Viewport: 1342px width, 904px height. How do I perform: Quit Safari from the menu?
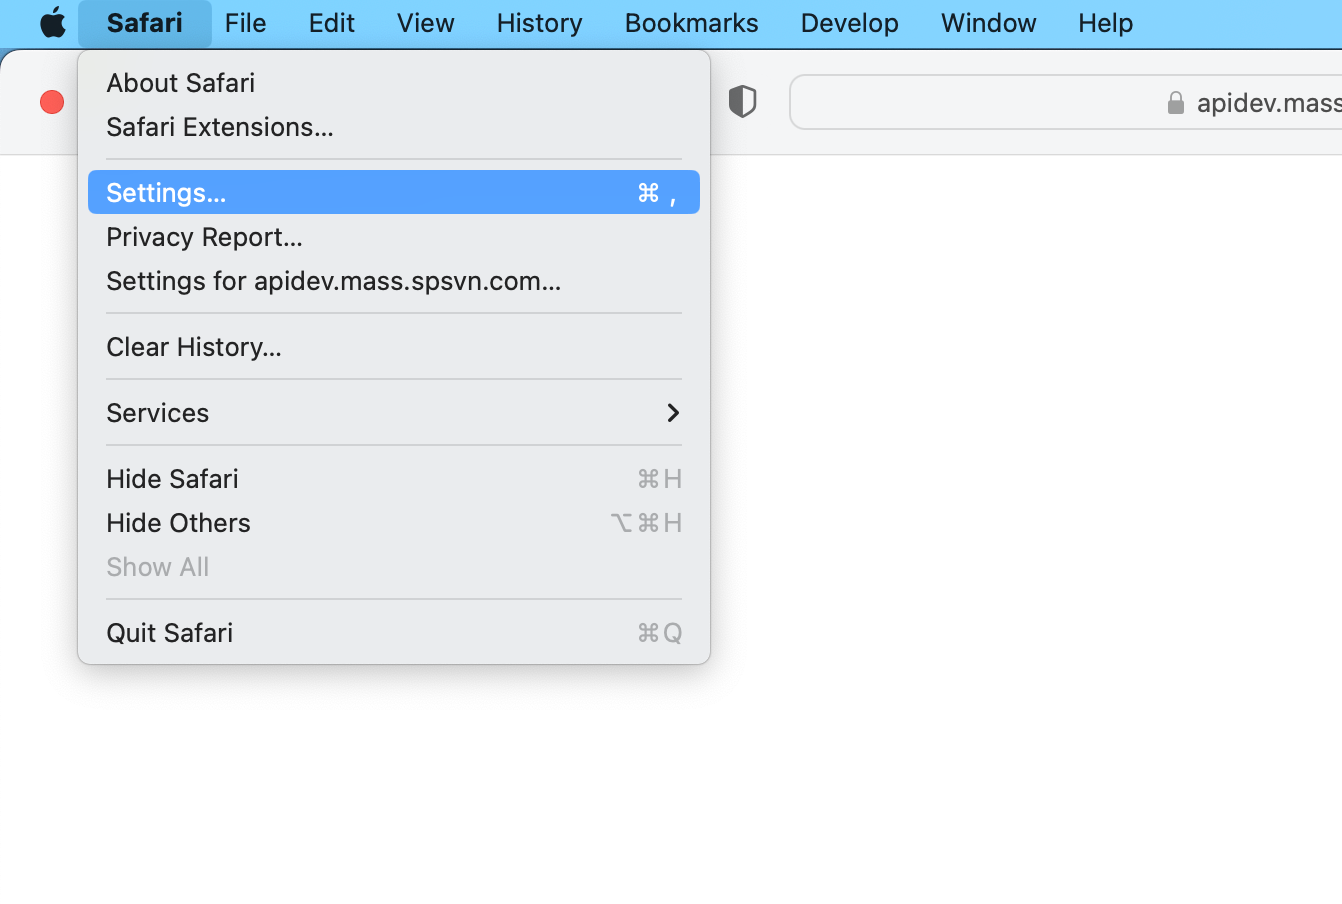[170, 633]
